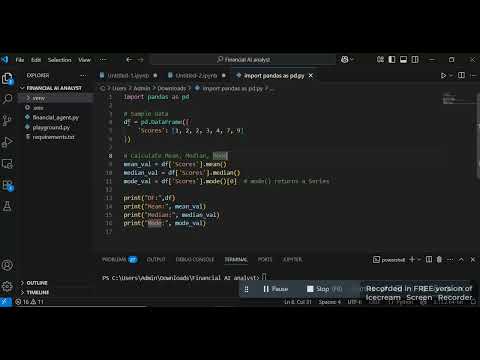Open the Accounts menu icon
The width and height of the screenshot is (480, 360).
7,265
